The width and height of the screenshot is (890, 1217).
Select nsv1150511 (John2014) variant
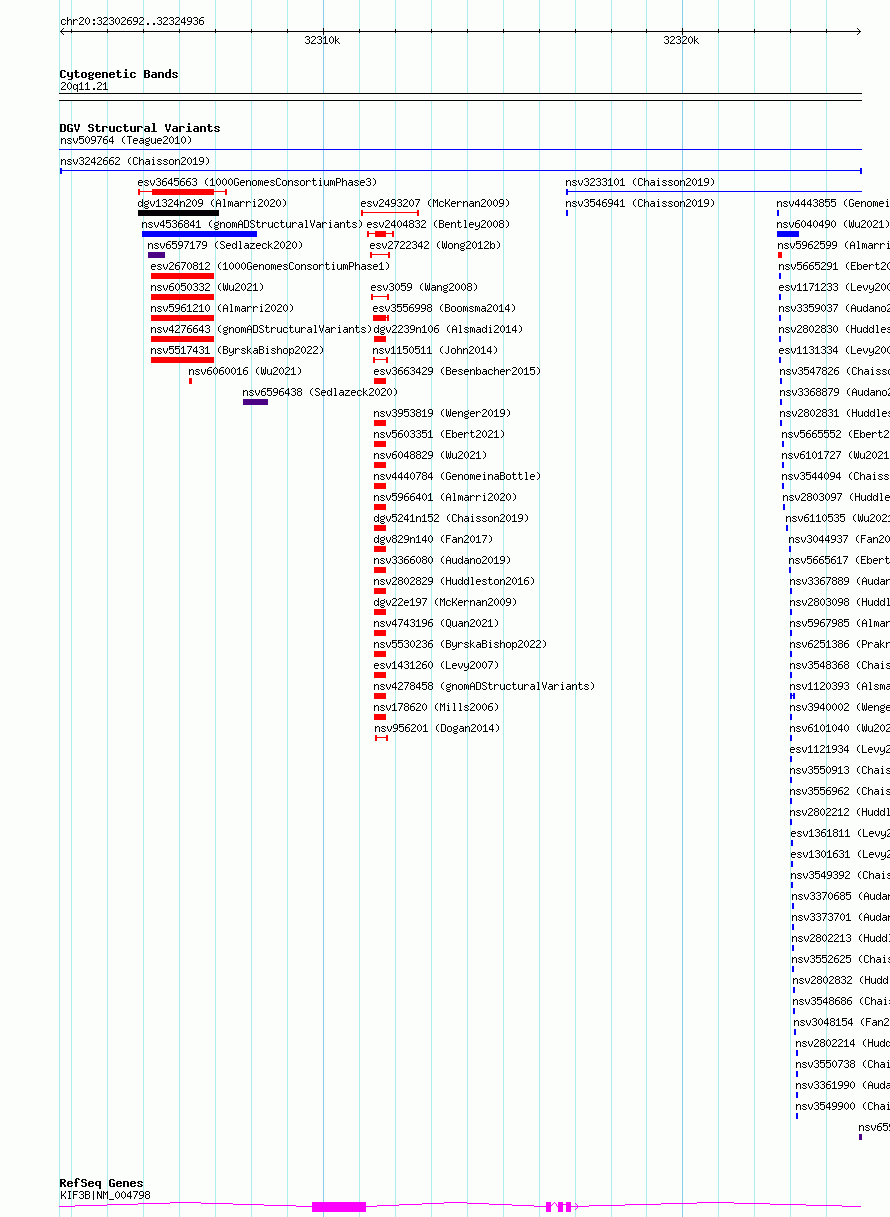pyautogui.click(x=435, y=351)
